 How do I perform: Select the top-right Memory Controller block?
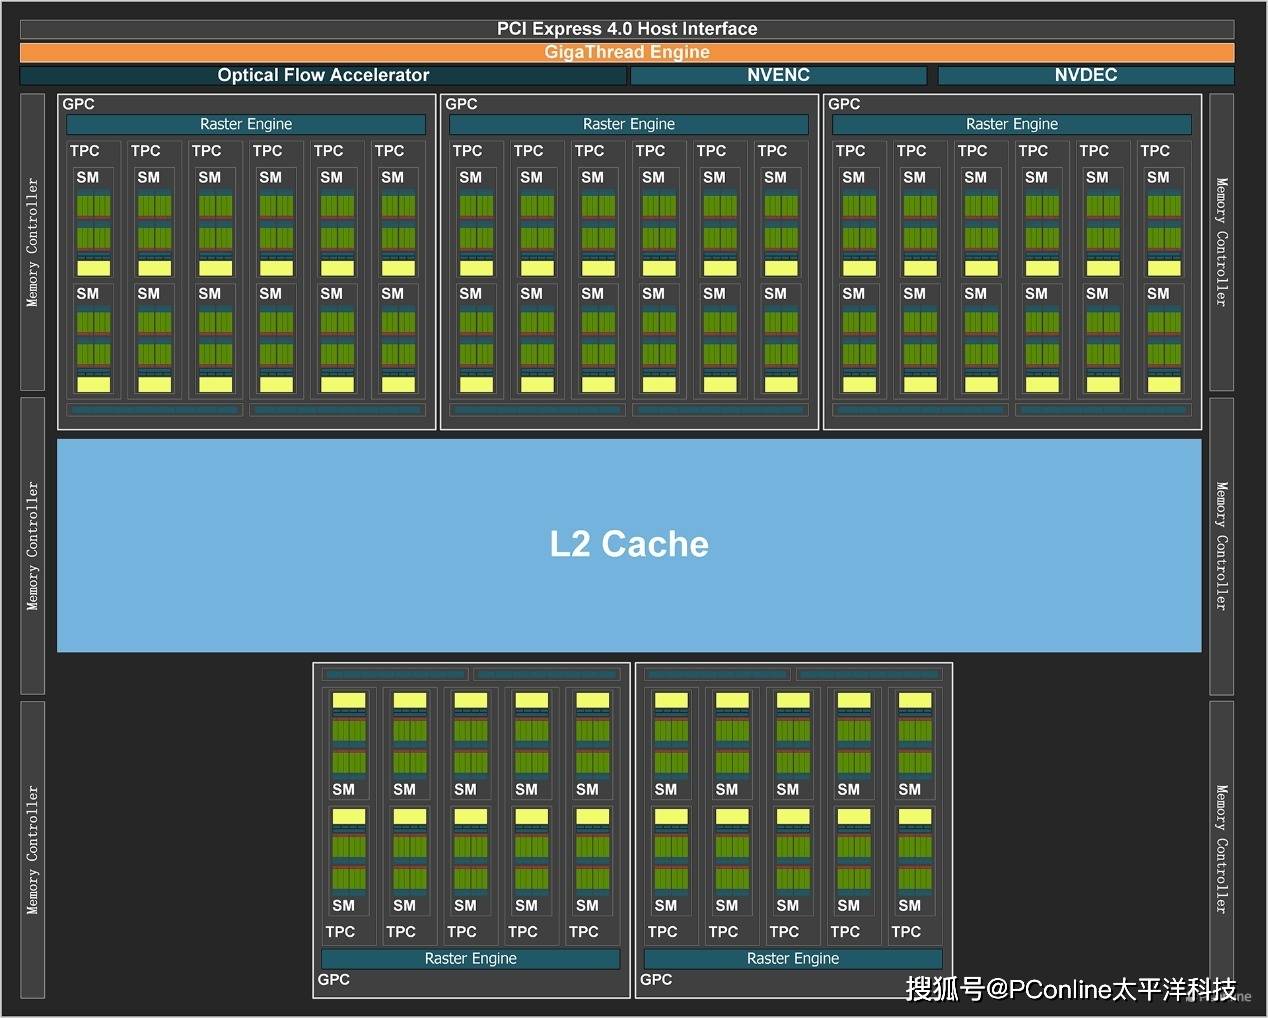1221,242
